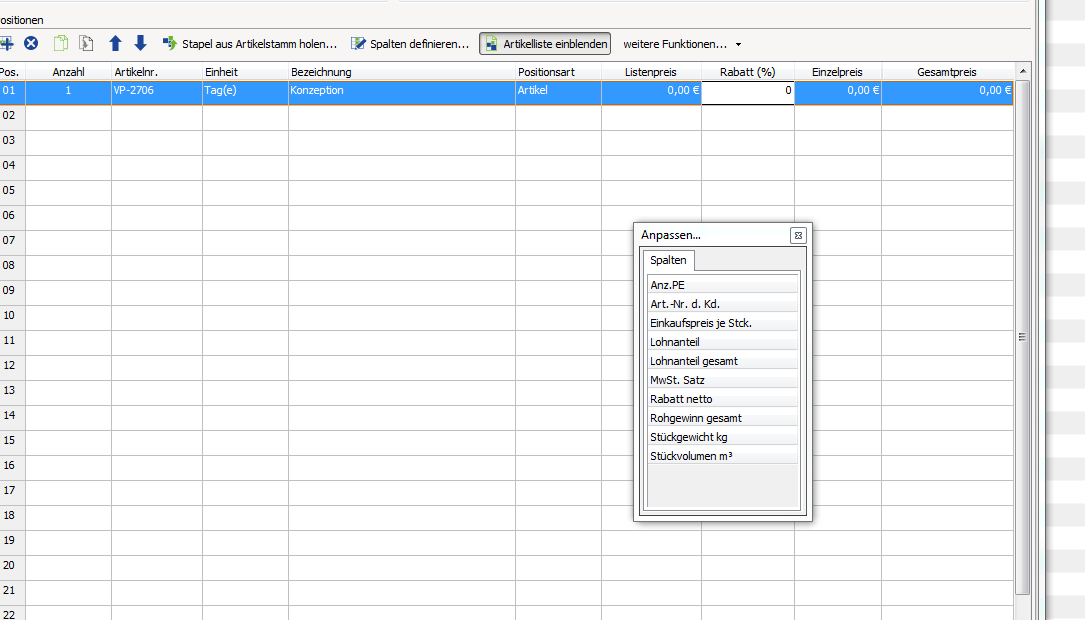The height and width of the screenshot is (620, 1085).
Task: Click the Anzahl column header
Action: pos(69,72)
